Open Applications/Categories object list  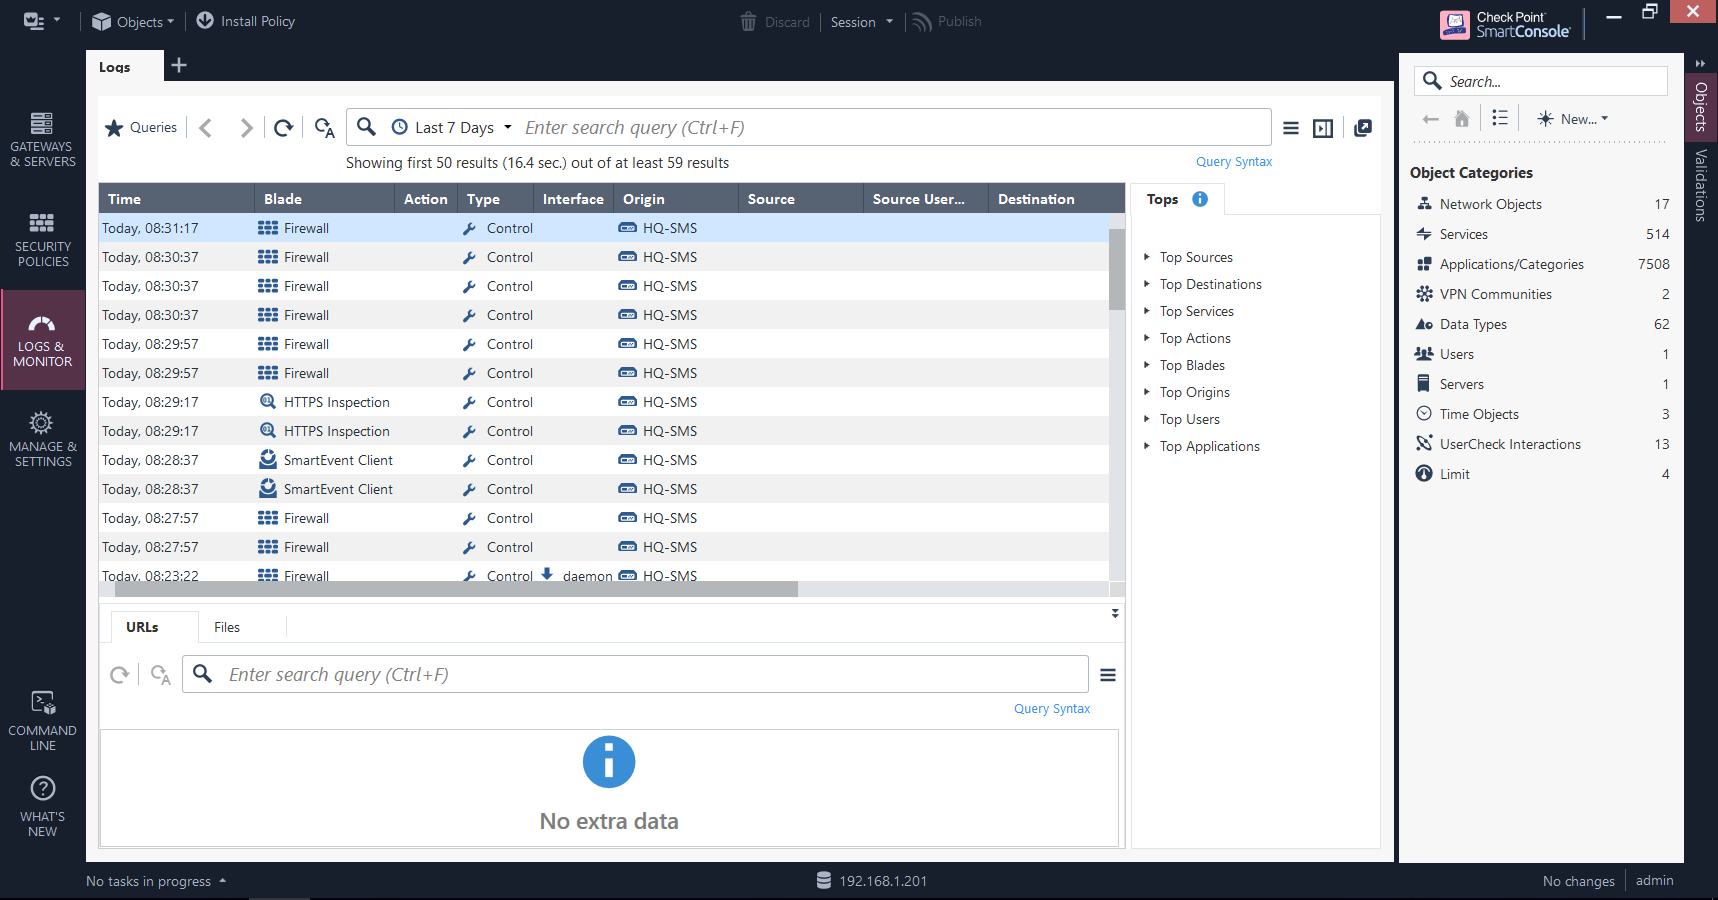coord(1542,264)
